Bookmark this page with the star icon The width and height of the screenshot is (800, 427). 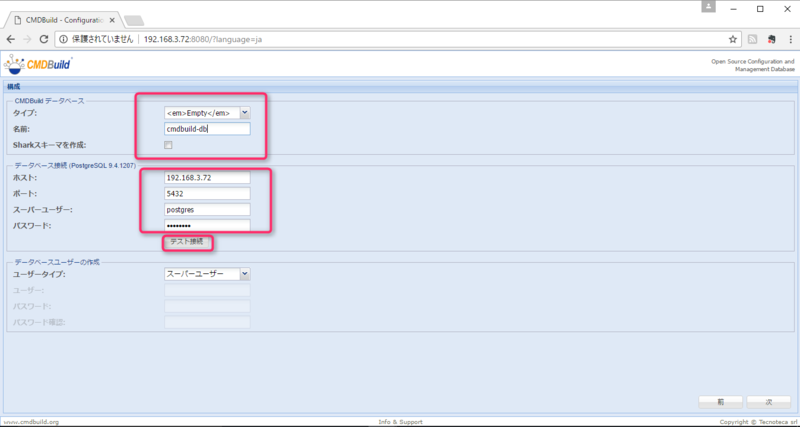point(733,39)
